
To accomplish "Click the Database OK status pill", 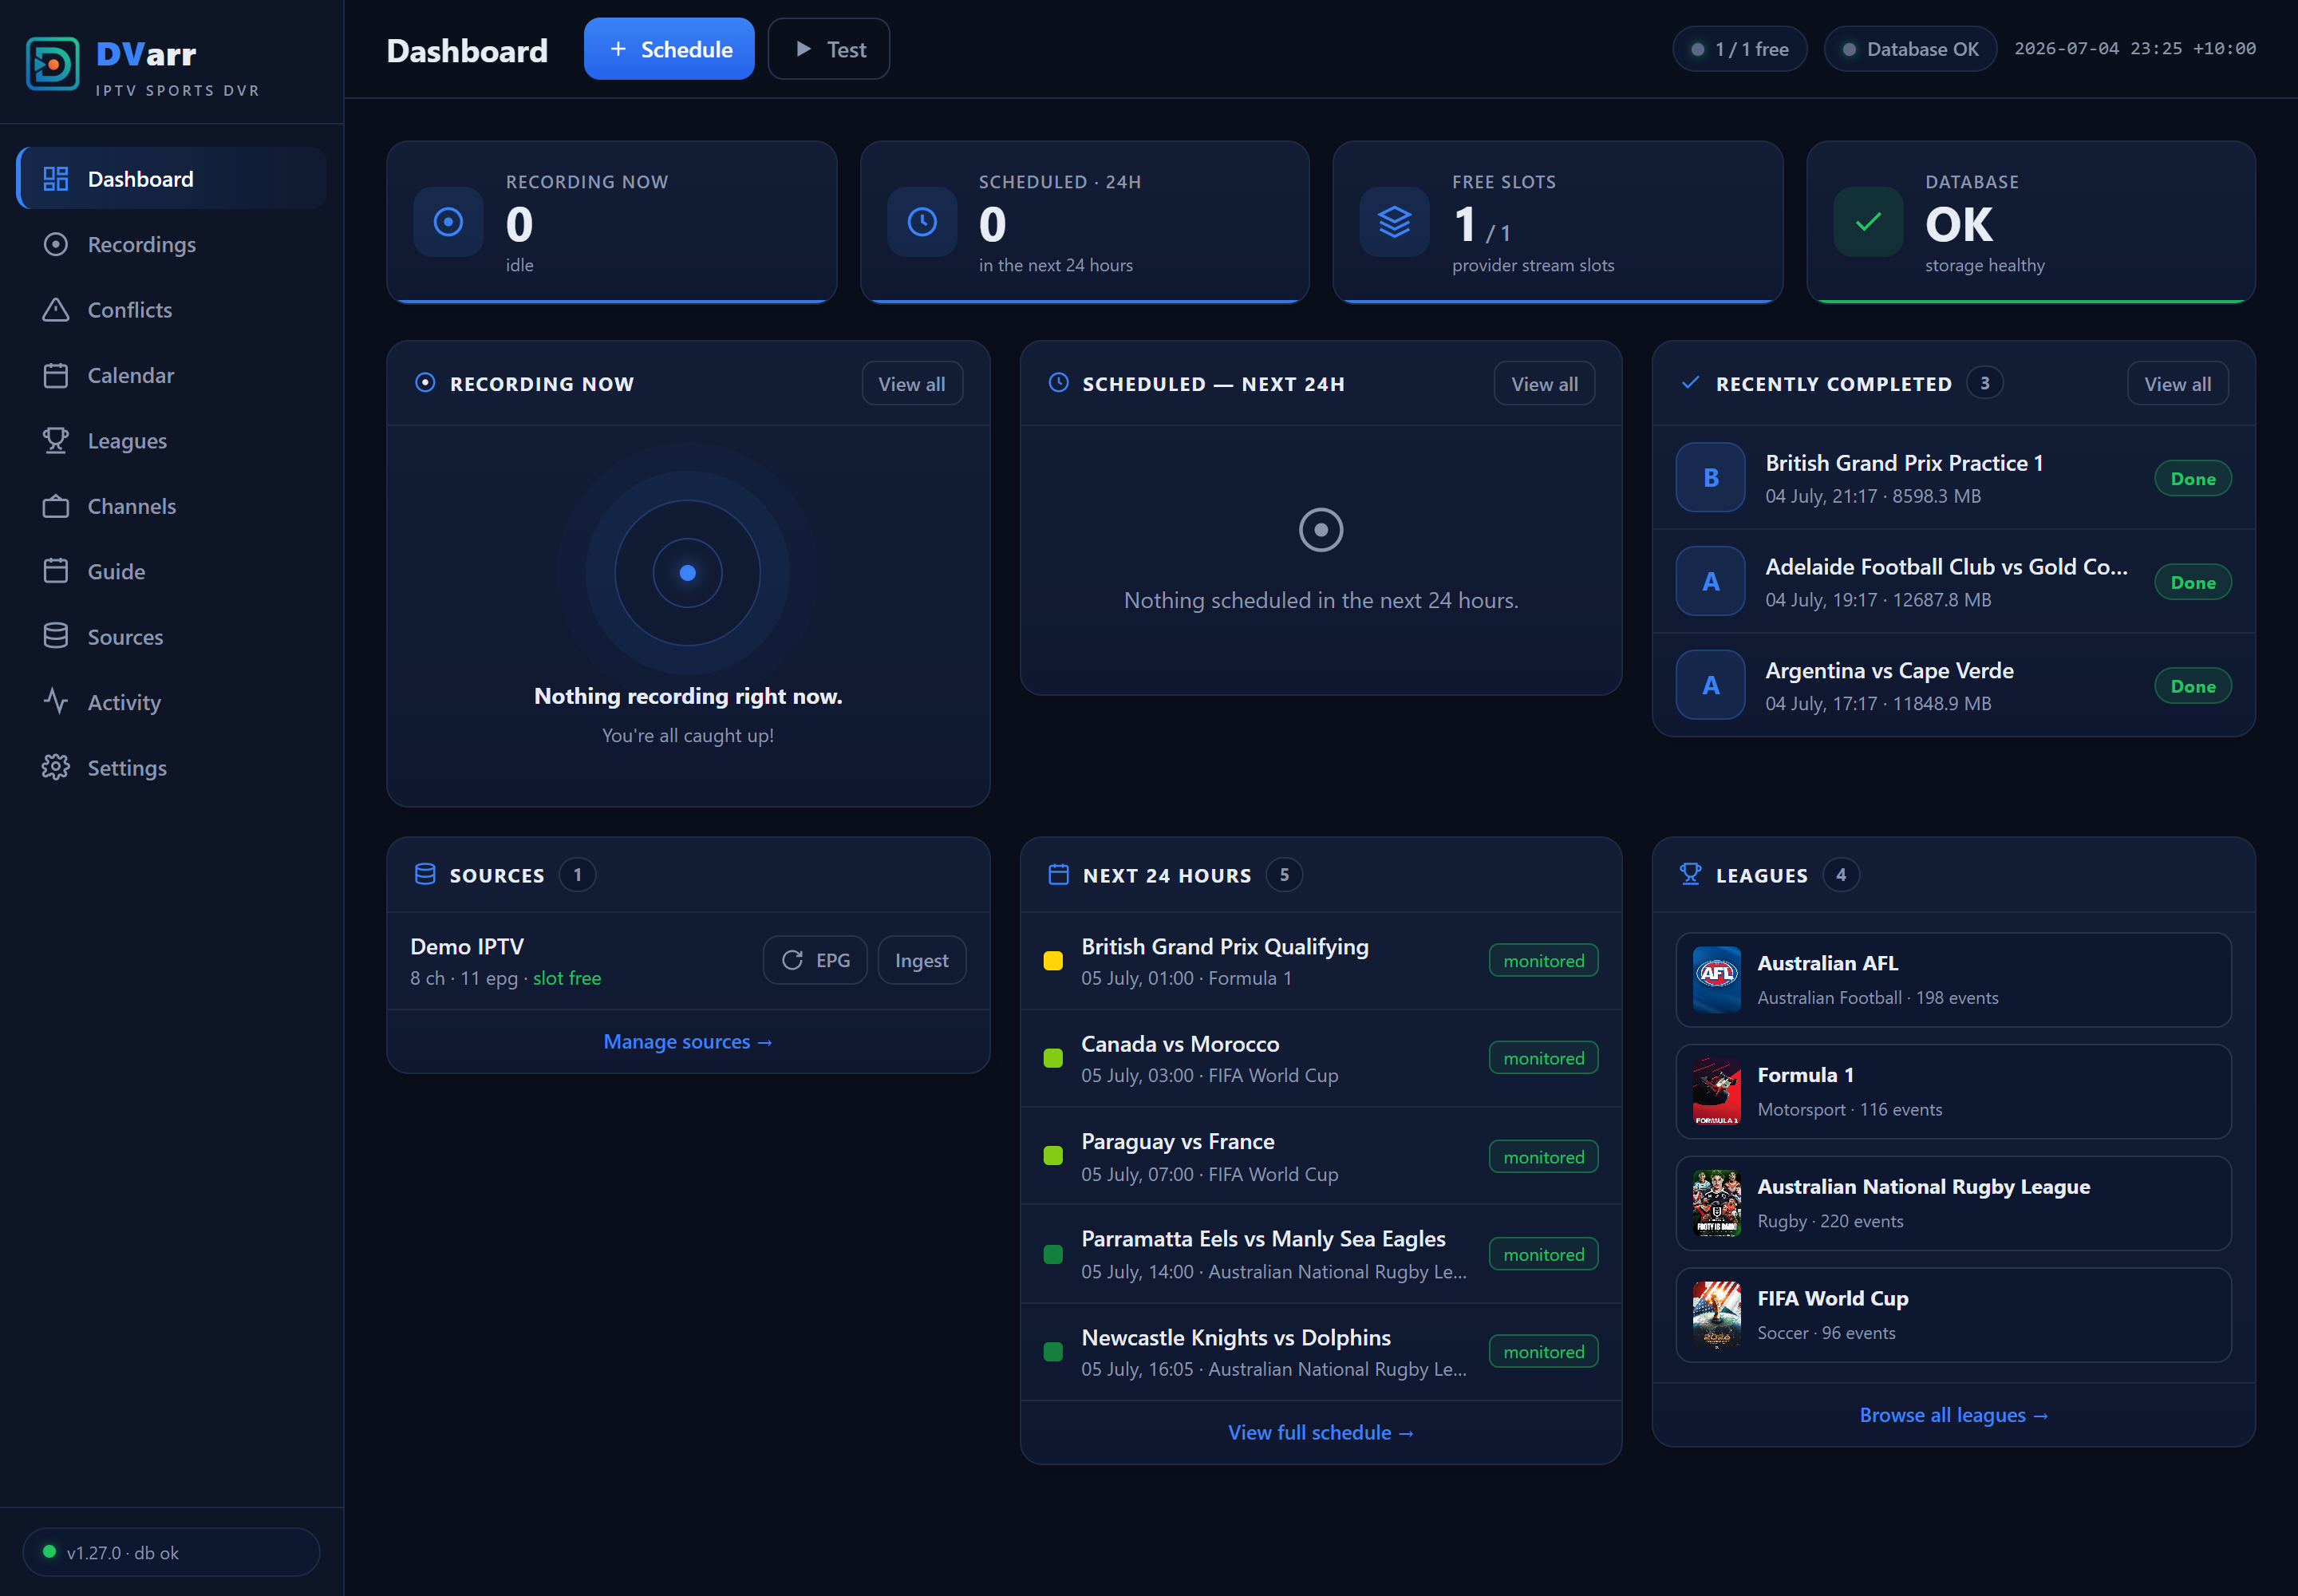I will click(x=1911, y=49).
